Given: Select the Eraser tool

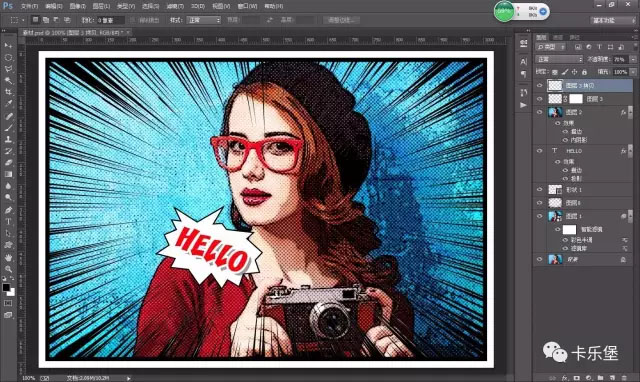Looking at the screenshot, I should (x=8, y=162).
